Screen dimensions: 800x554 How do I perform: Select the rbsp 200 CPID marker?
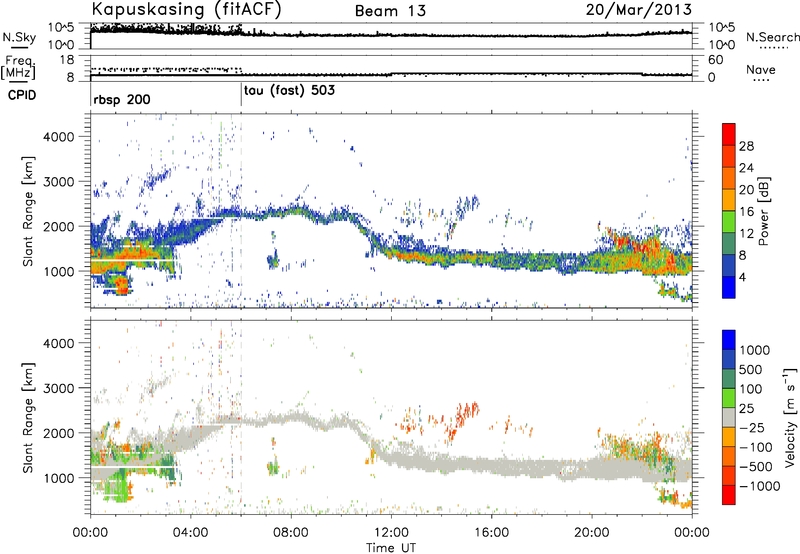click(122, 99)
